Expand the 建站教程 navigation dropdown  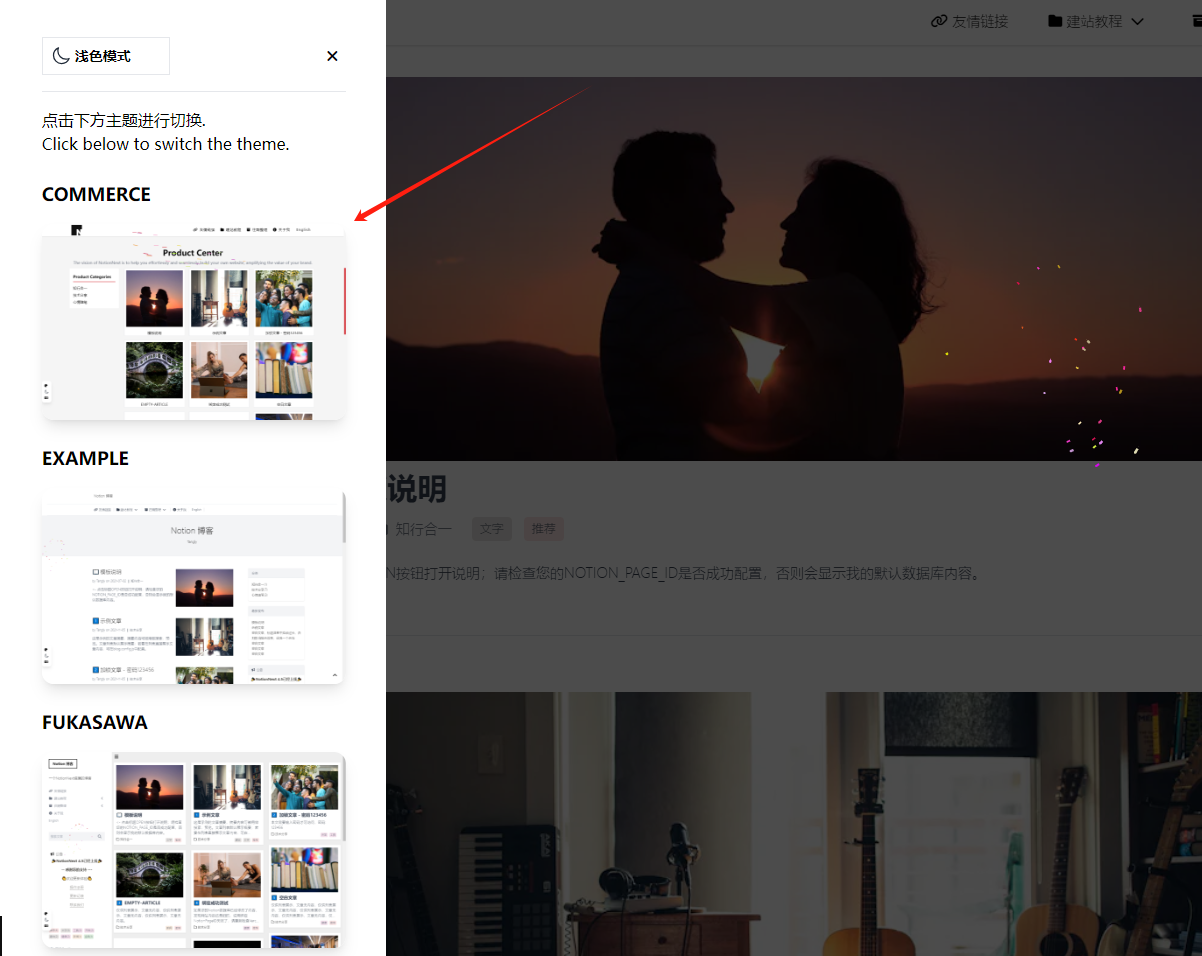(x=1096, y=21)
